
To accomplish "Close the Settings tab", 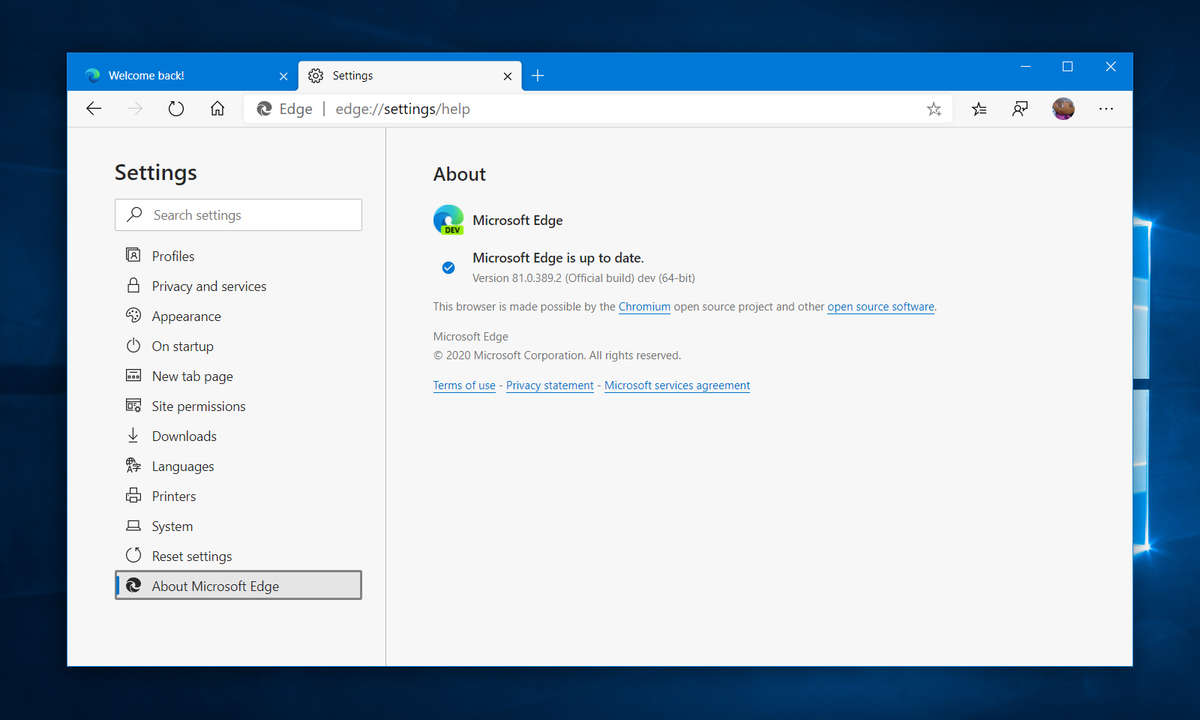I will pyautogui.click(x=507, y=76).
